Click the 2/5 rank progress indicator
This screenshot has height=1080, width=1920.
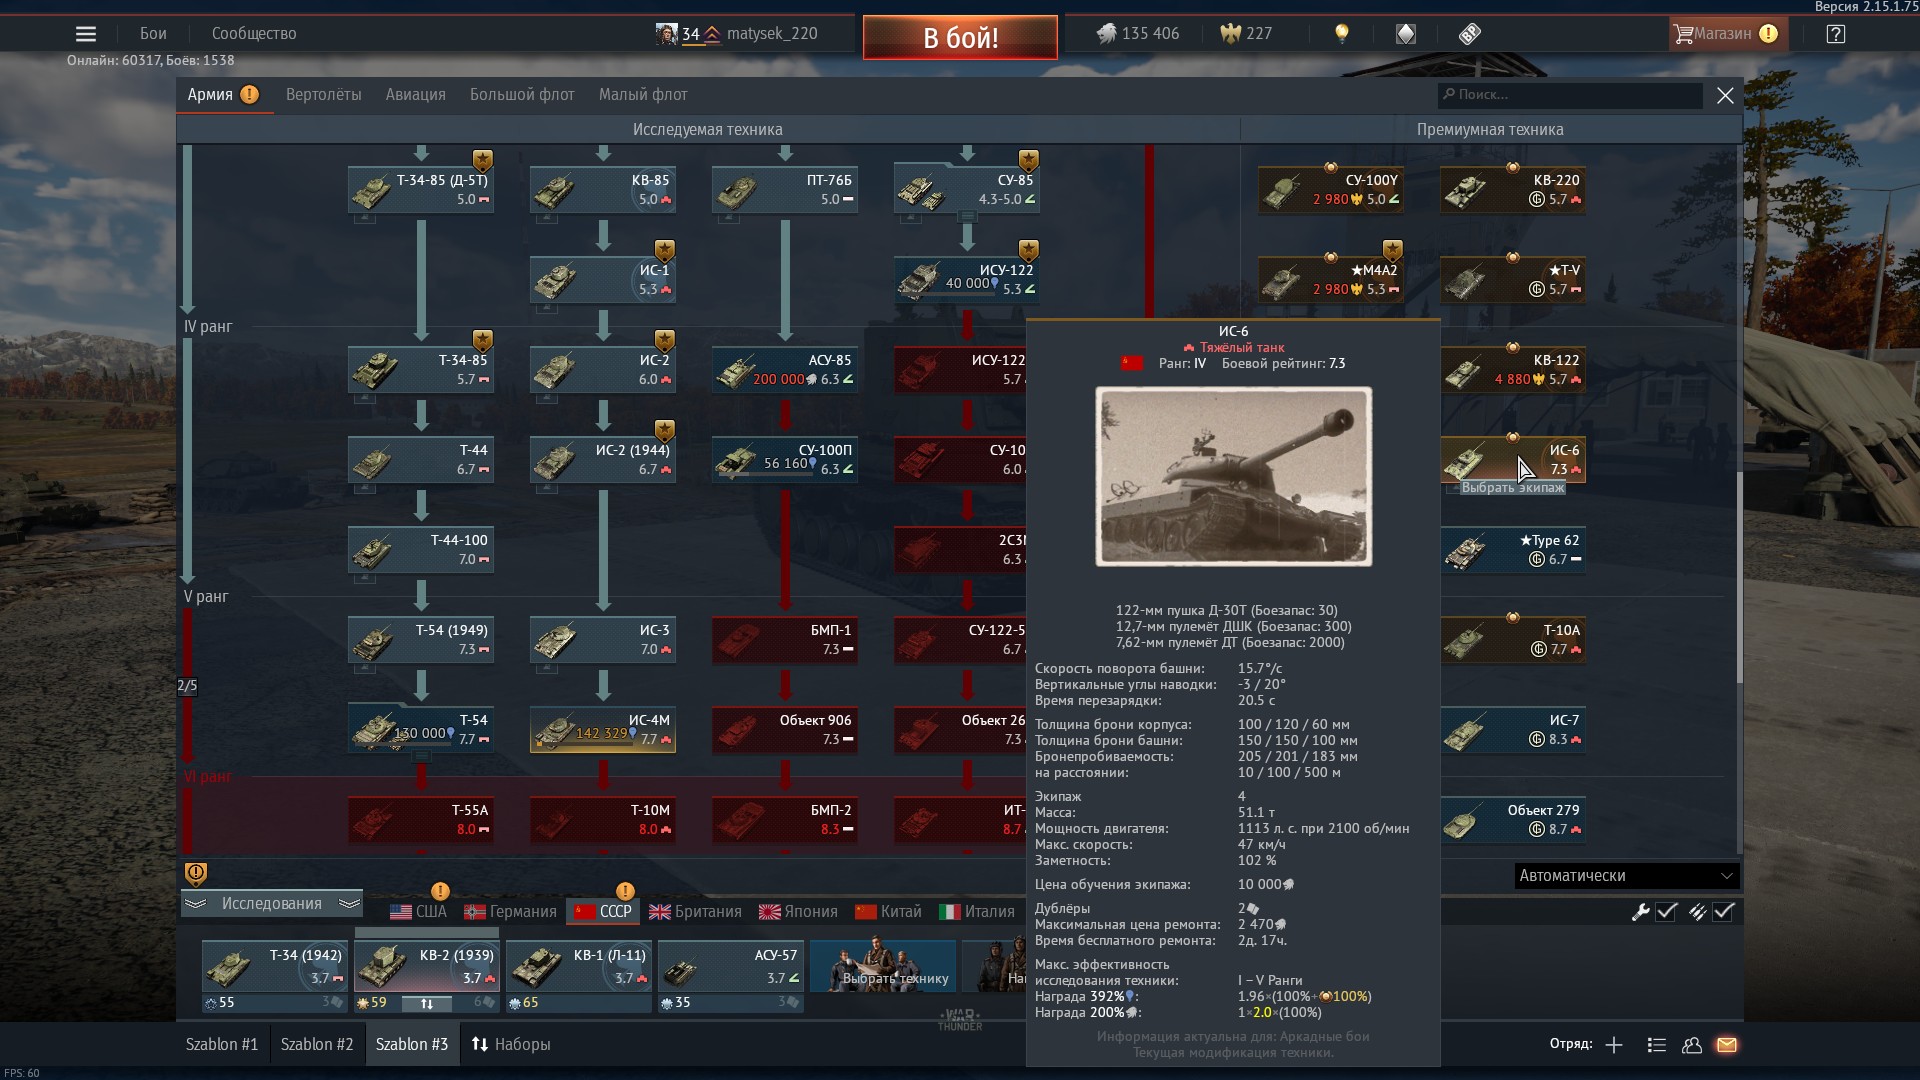[187, 686]
